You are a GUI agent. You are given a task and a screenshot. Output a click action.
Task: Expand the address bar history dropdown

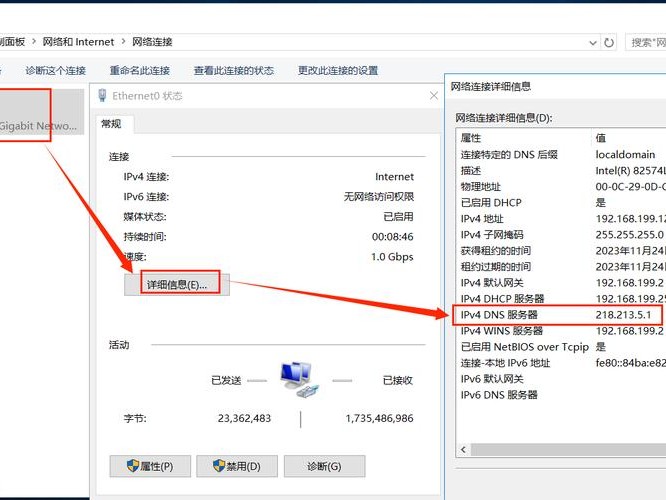[593, 42]
